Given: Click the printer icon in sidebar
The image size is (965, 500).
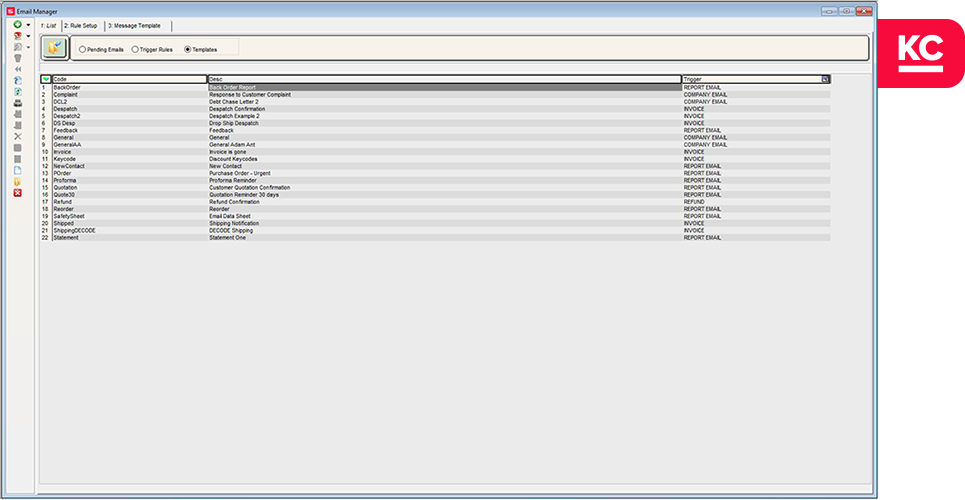Looking at the screenshot, I should pyautogui.click(x=18, y=103).
